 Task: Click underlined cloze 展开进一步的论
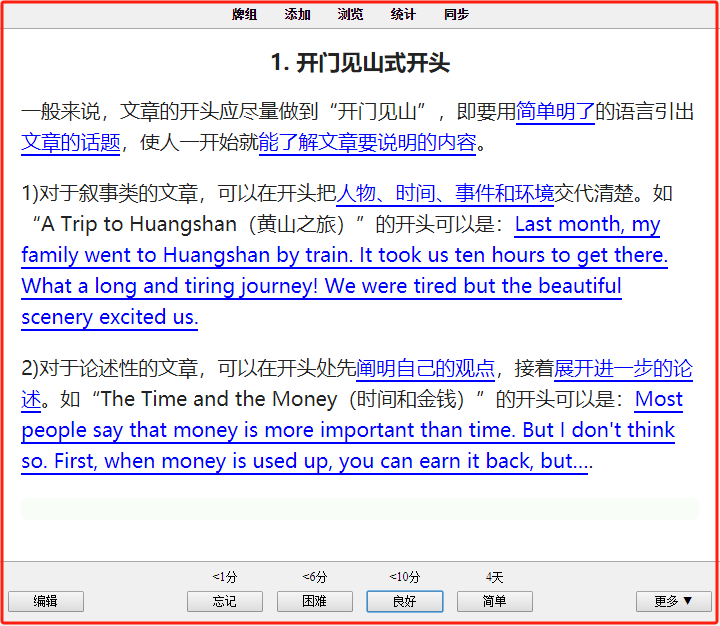tap(623, 368)
